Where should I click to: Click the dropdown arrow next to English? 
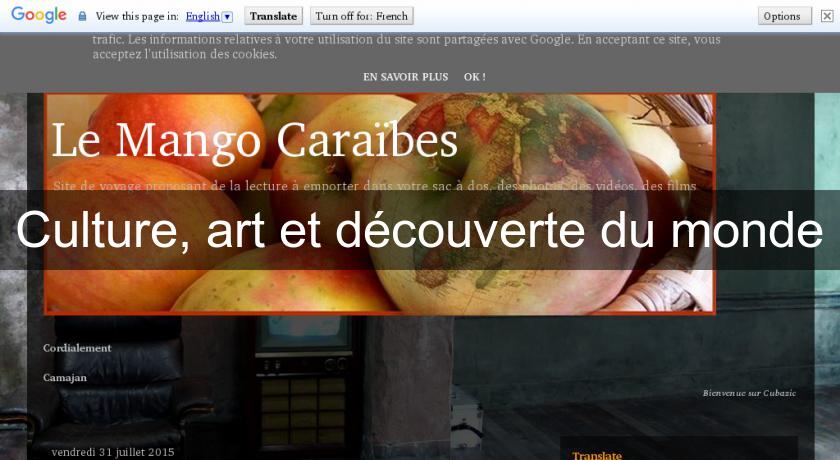(x=227, y=17)
